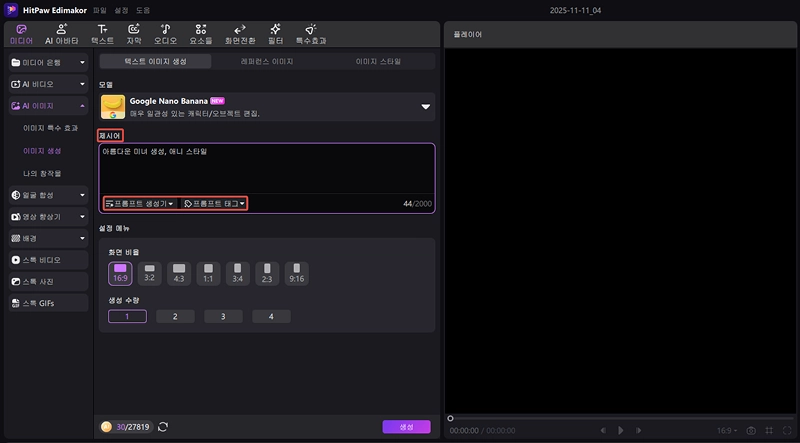Set generation quantity to 4

(x=271, y=316)
